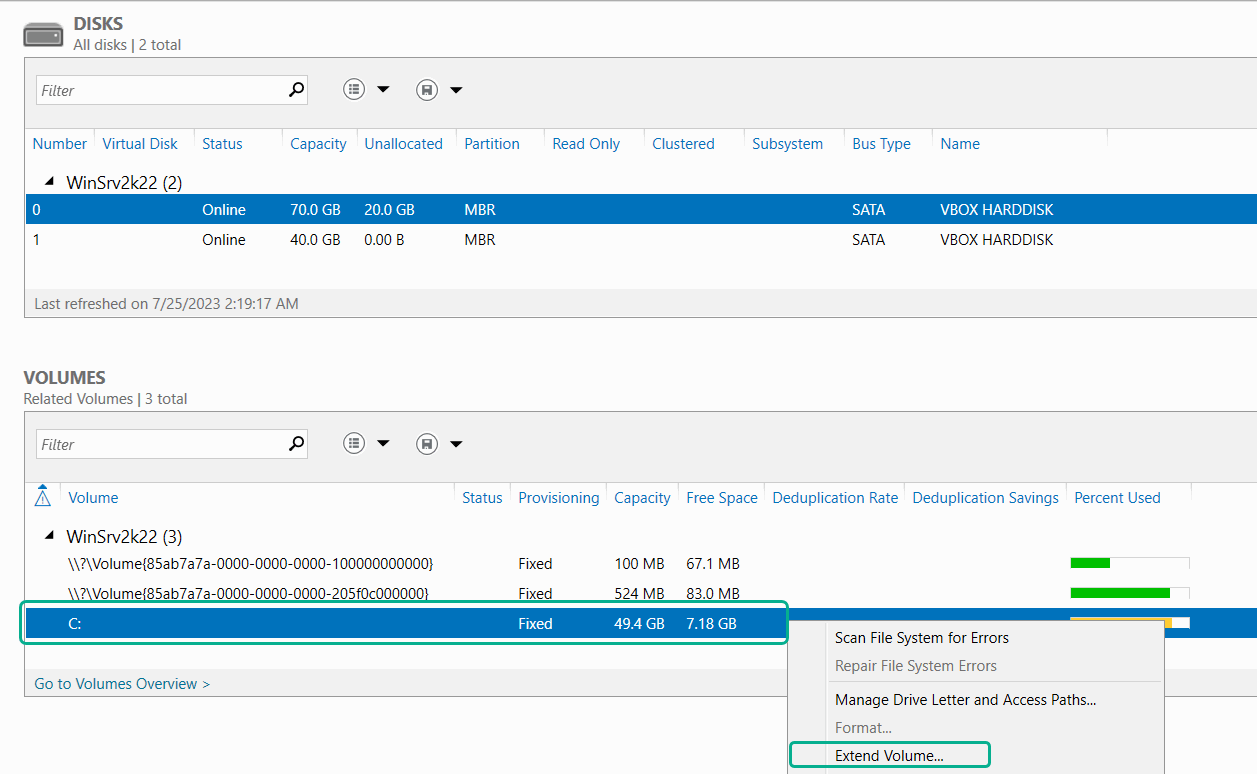Sort disks by Subsystem column
The image size is (1257, 774).
(787, 144)
